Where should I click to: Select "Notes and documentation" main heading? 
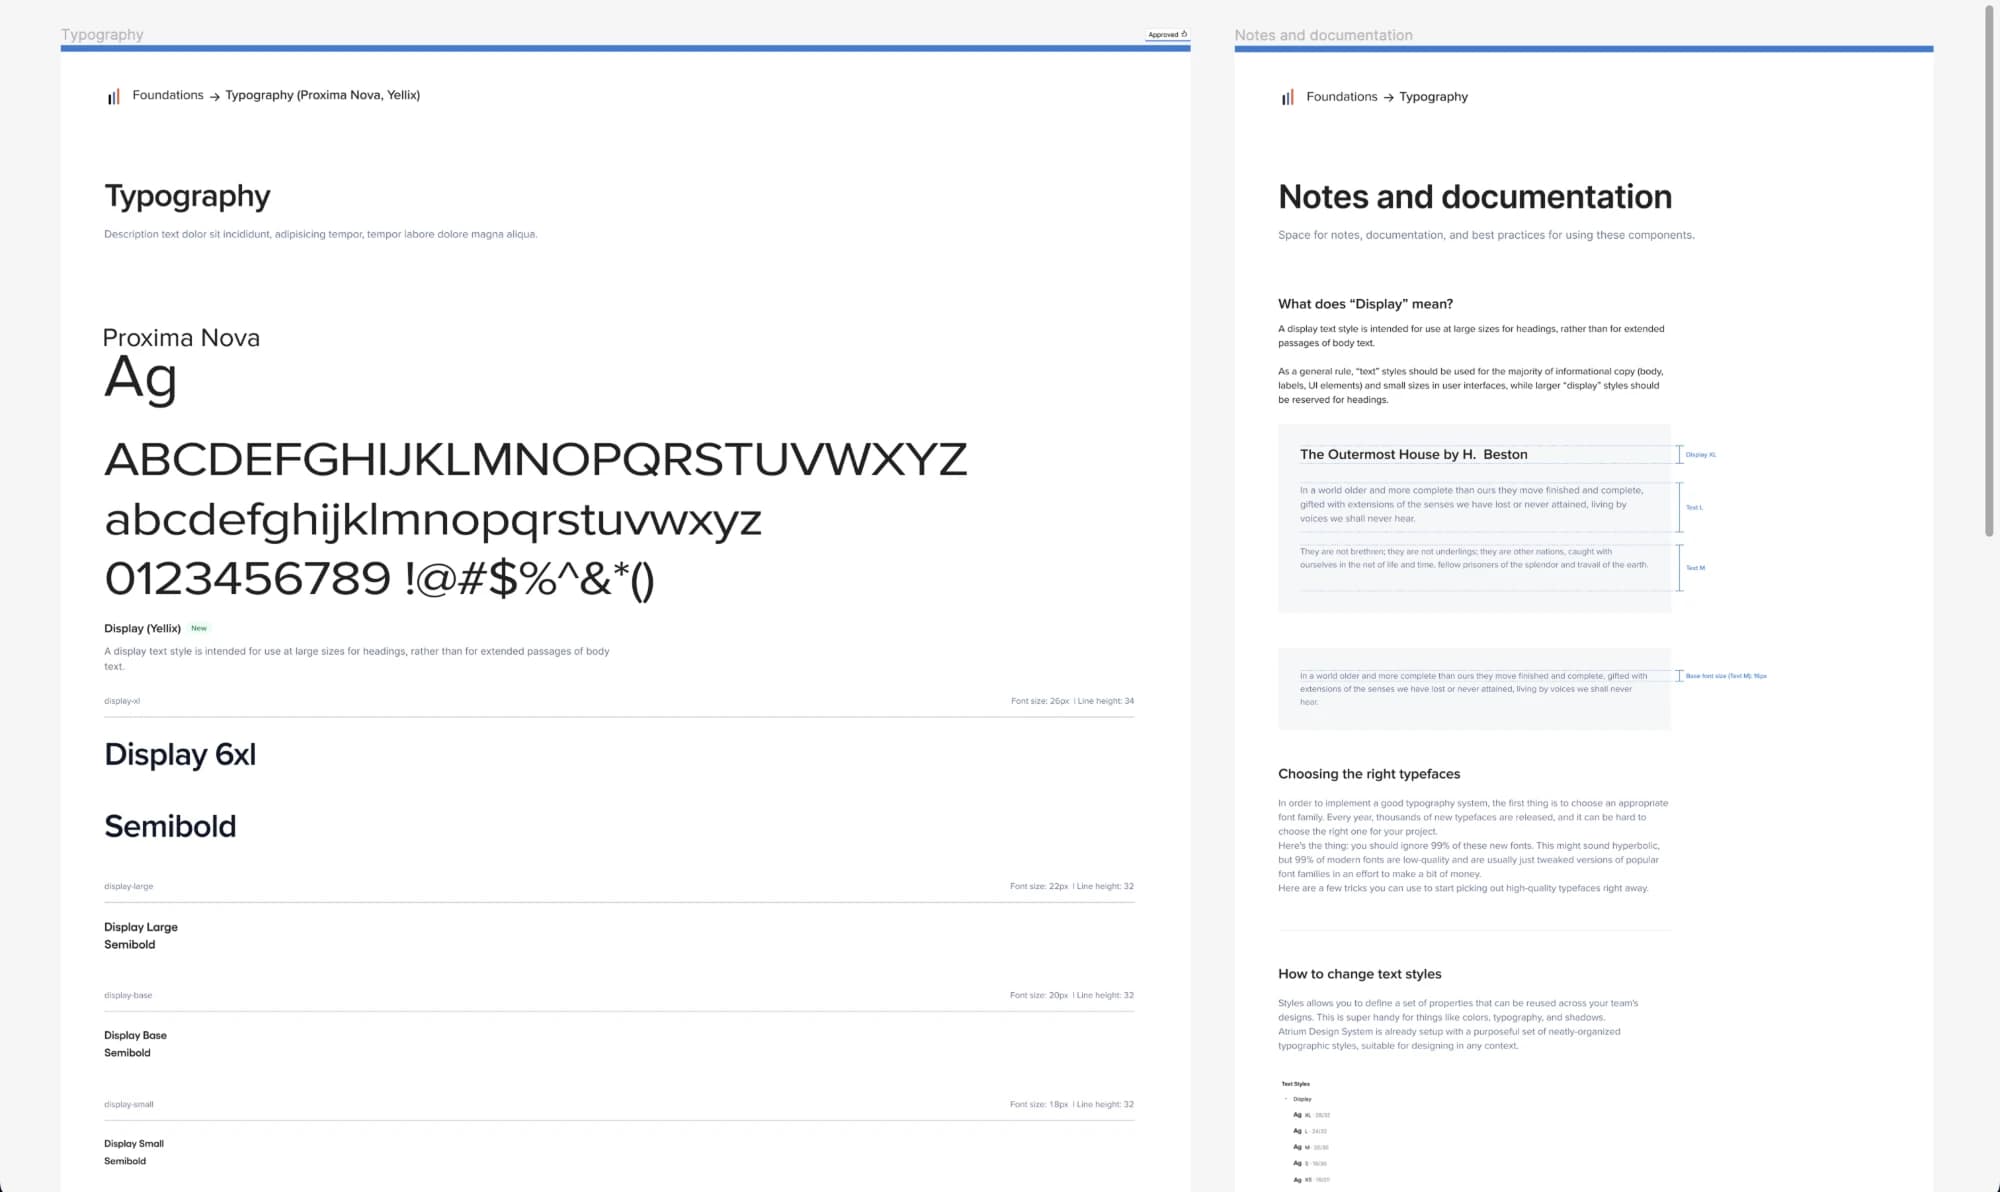(1475, 196)
